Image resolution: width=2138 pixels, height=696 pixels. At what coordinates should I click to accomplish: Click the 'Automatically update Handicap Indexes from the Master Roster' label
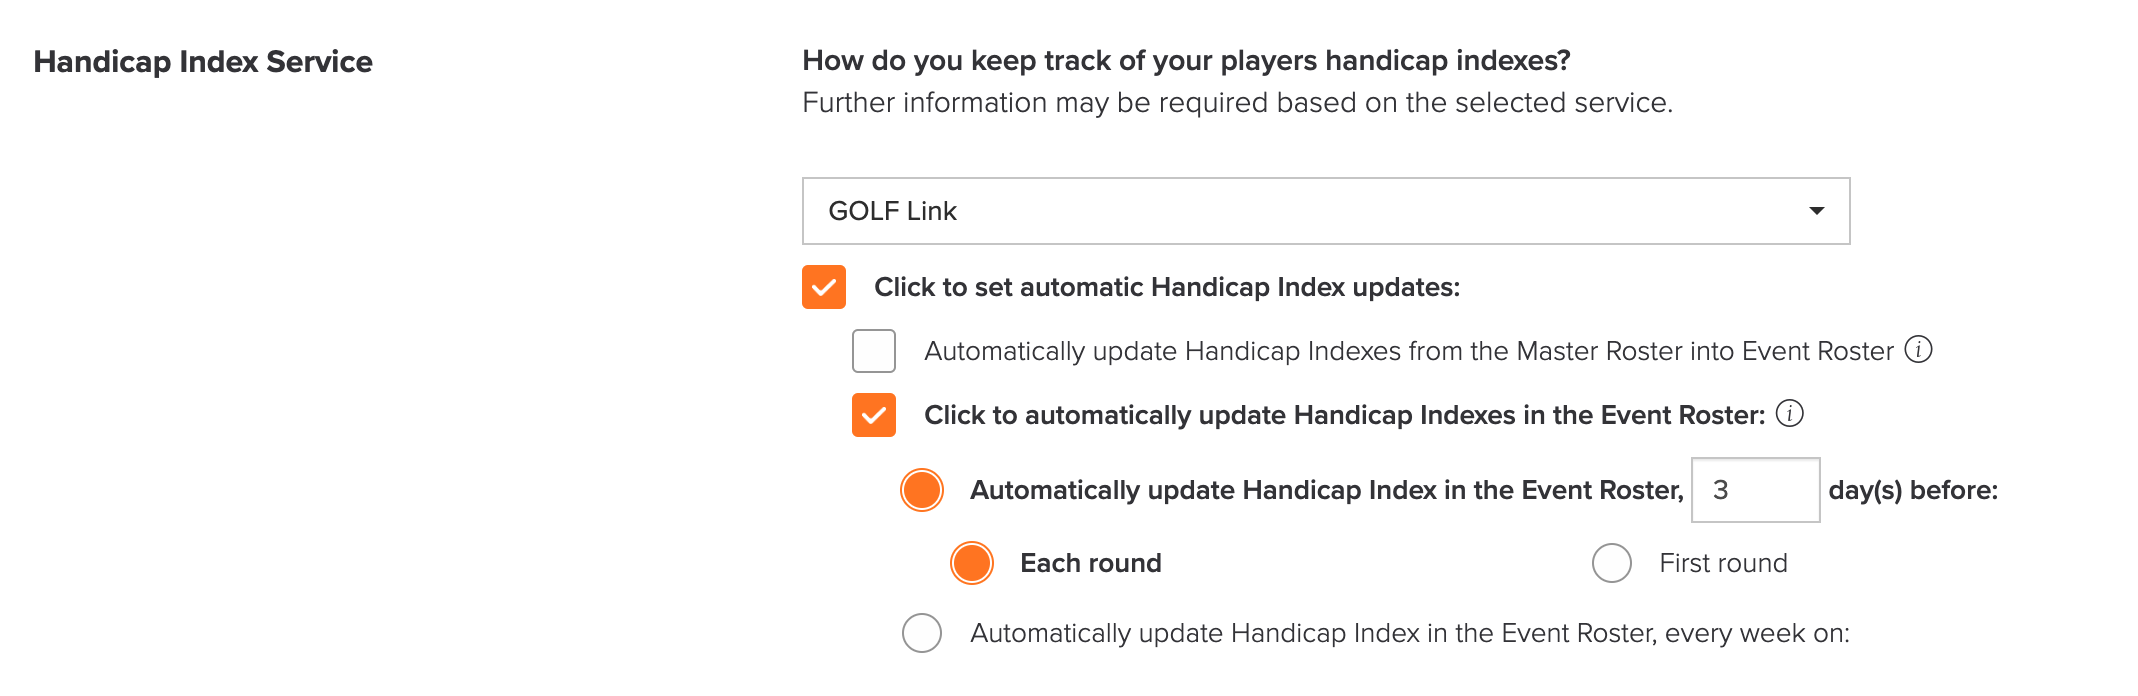pyautogui.click(x=1409, y=351)
